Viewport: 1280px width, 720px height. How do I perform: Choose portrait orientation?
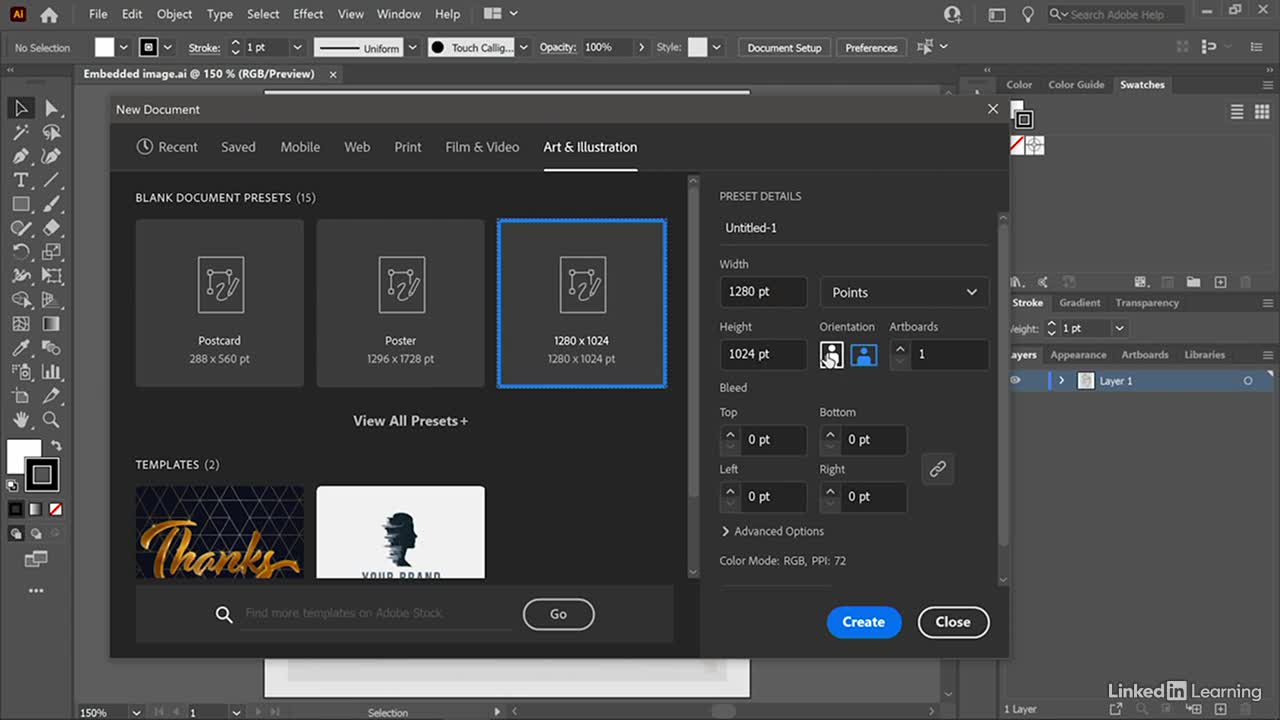[831, 354]
